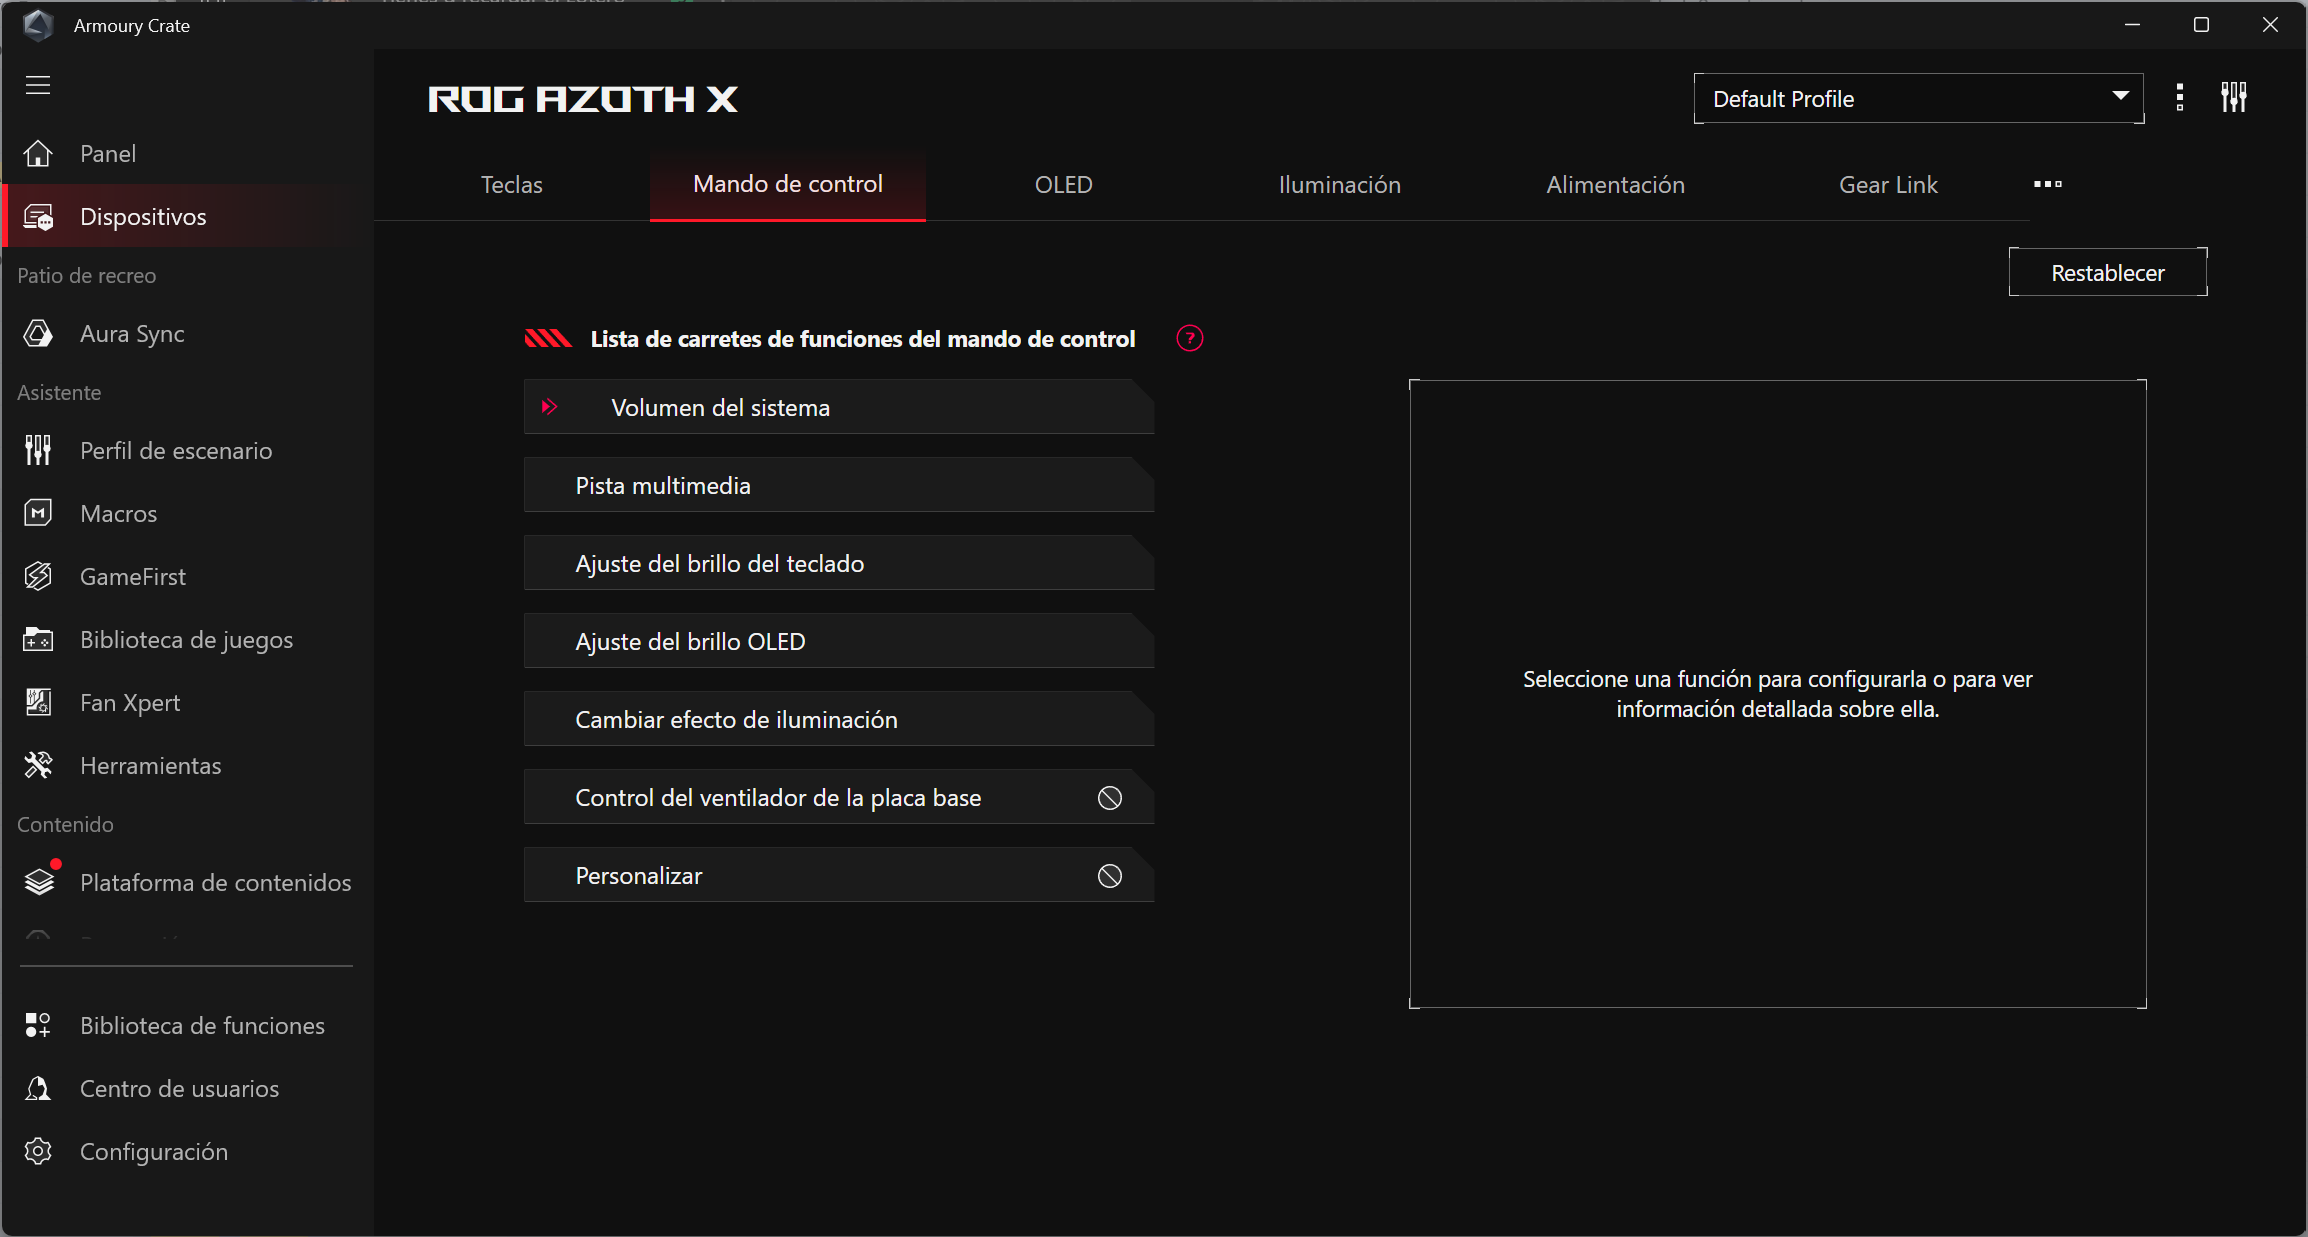Screen dimensions: 2308x1237
Task: Click the Aura Sync icon
Action: click(x=38, y=333)
